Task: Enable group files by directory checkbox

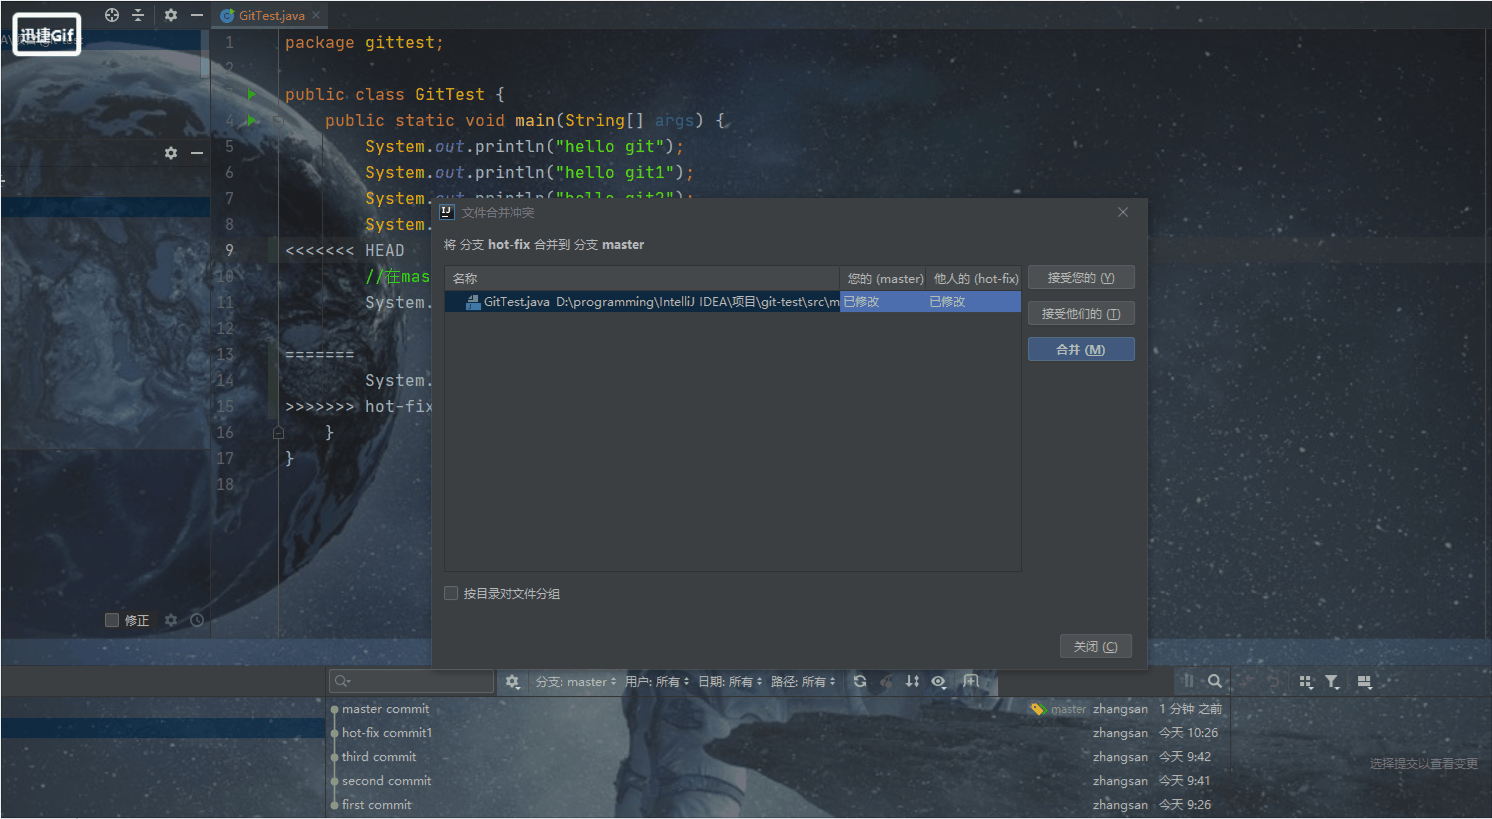Action: [451, 593]
